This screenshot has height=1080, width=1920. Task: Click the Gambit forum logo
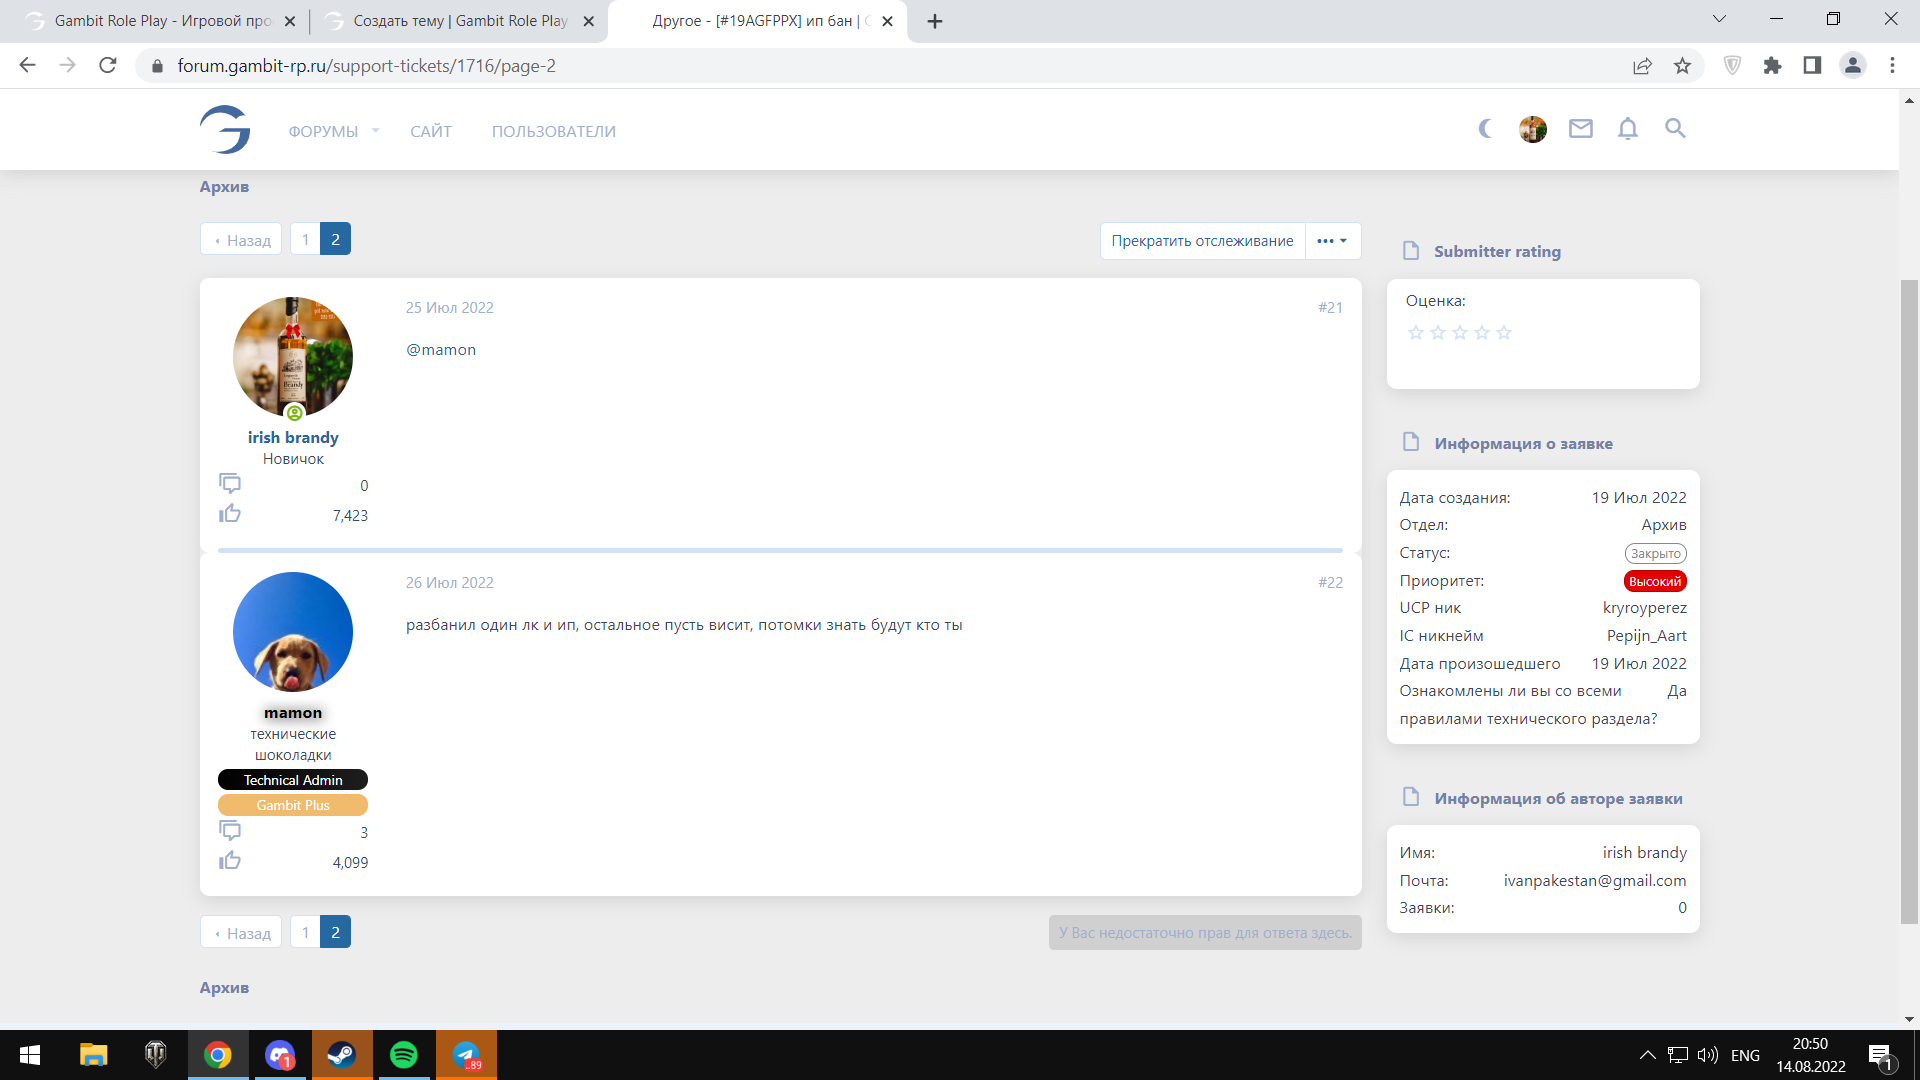pos(225,130)
